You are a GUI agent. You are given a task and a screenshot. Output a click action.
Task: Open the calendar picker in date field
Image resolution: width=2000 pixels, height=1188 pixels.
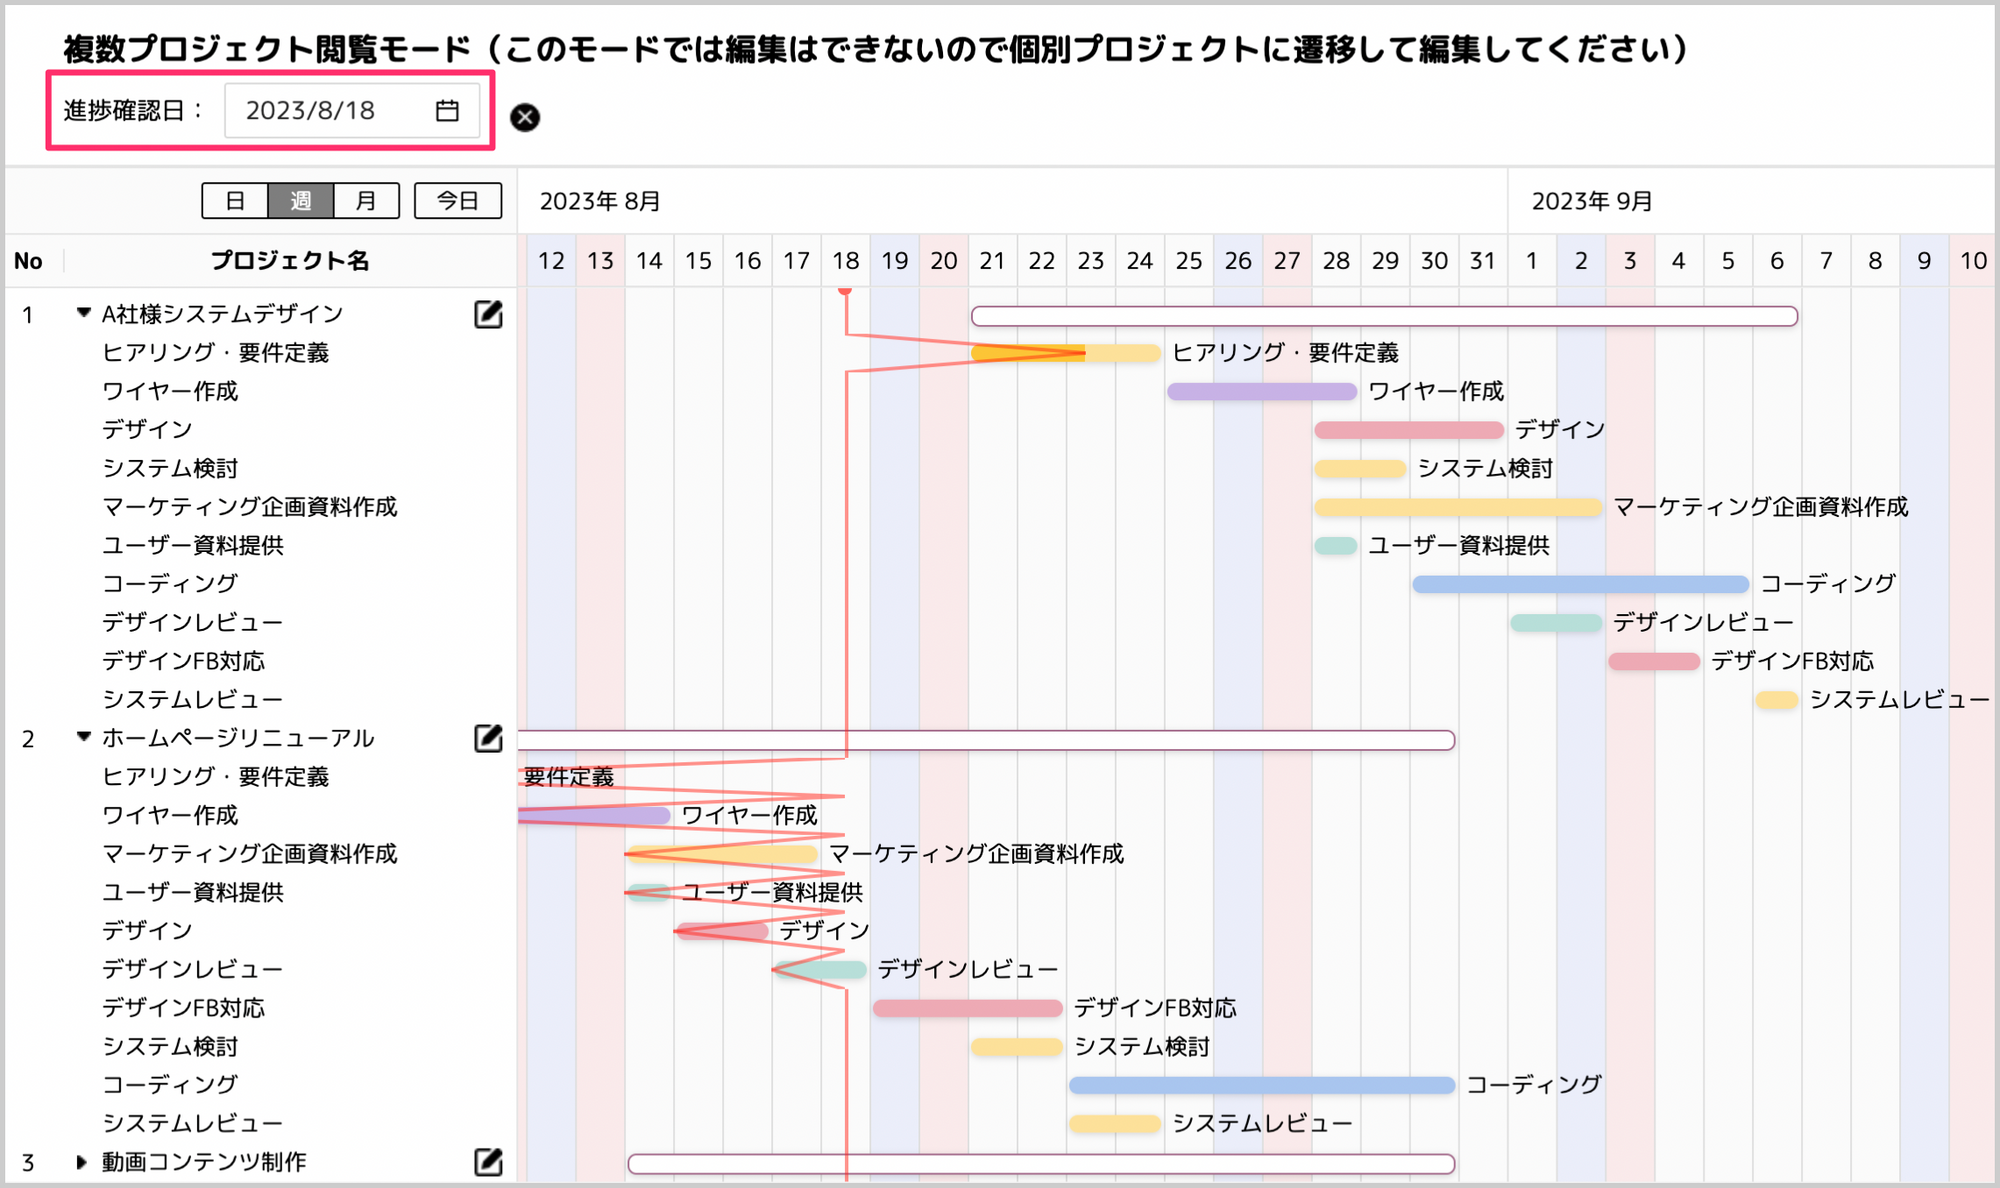point(447,111)
